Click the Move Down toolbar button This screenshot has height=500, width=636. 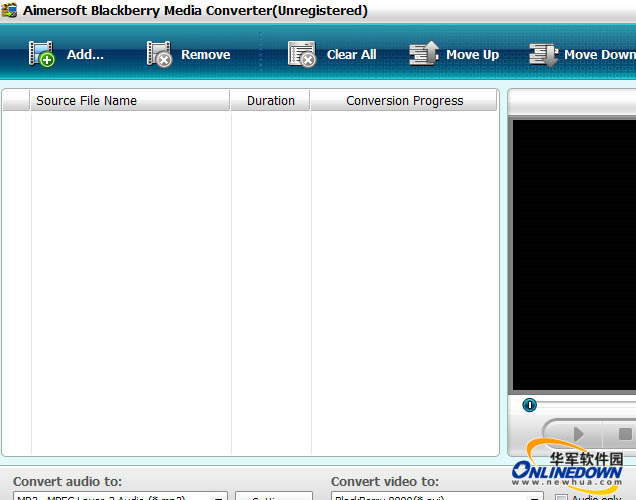582,54
